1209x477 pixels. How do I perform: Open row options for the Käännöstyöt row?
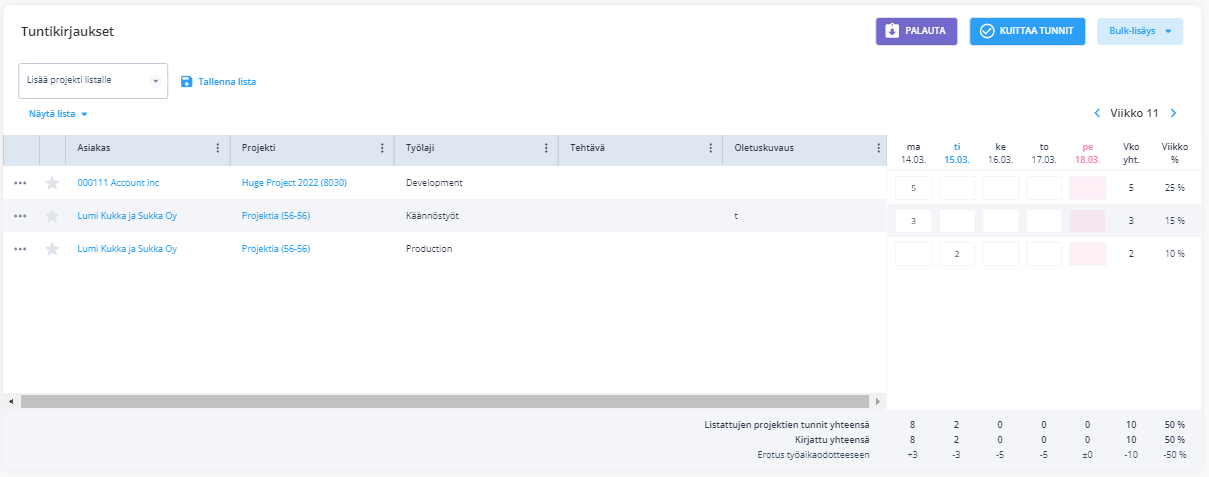(x=20, y=216)
